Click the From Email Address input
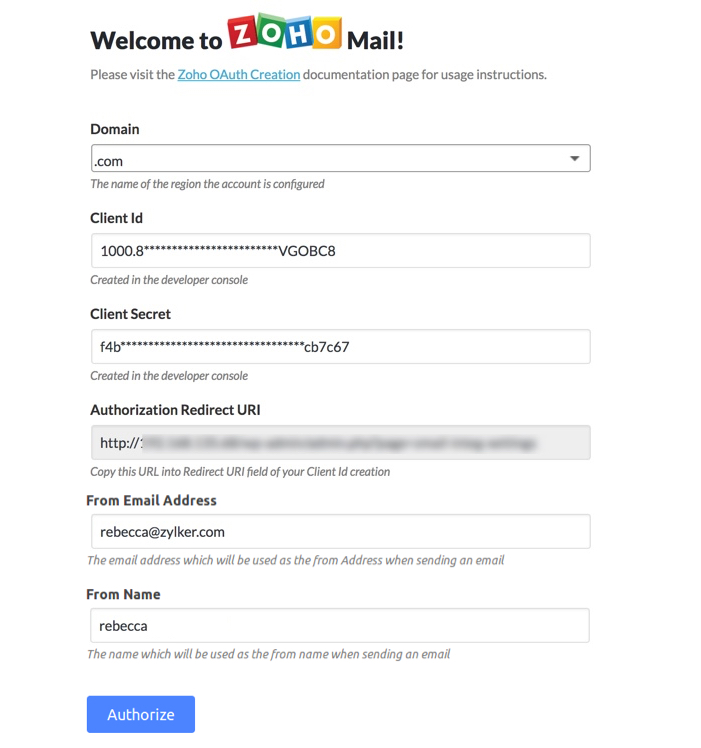This screenshot has width=701, height=748. [340, 532]
